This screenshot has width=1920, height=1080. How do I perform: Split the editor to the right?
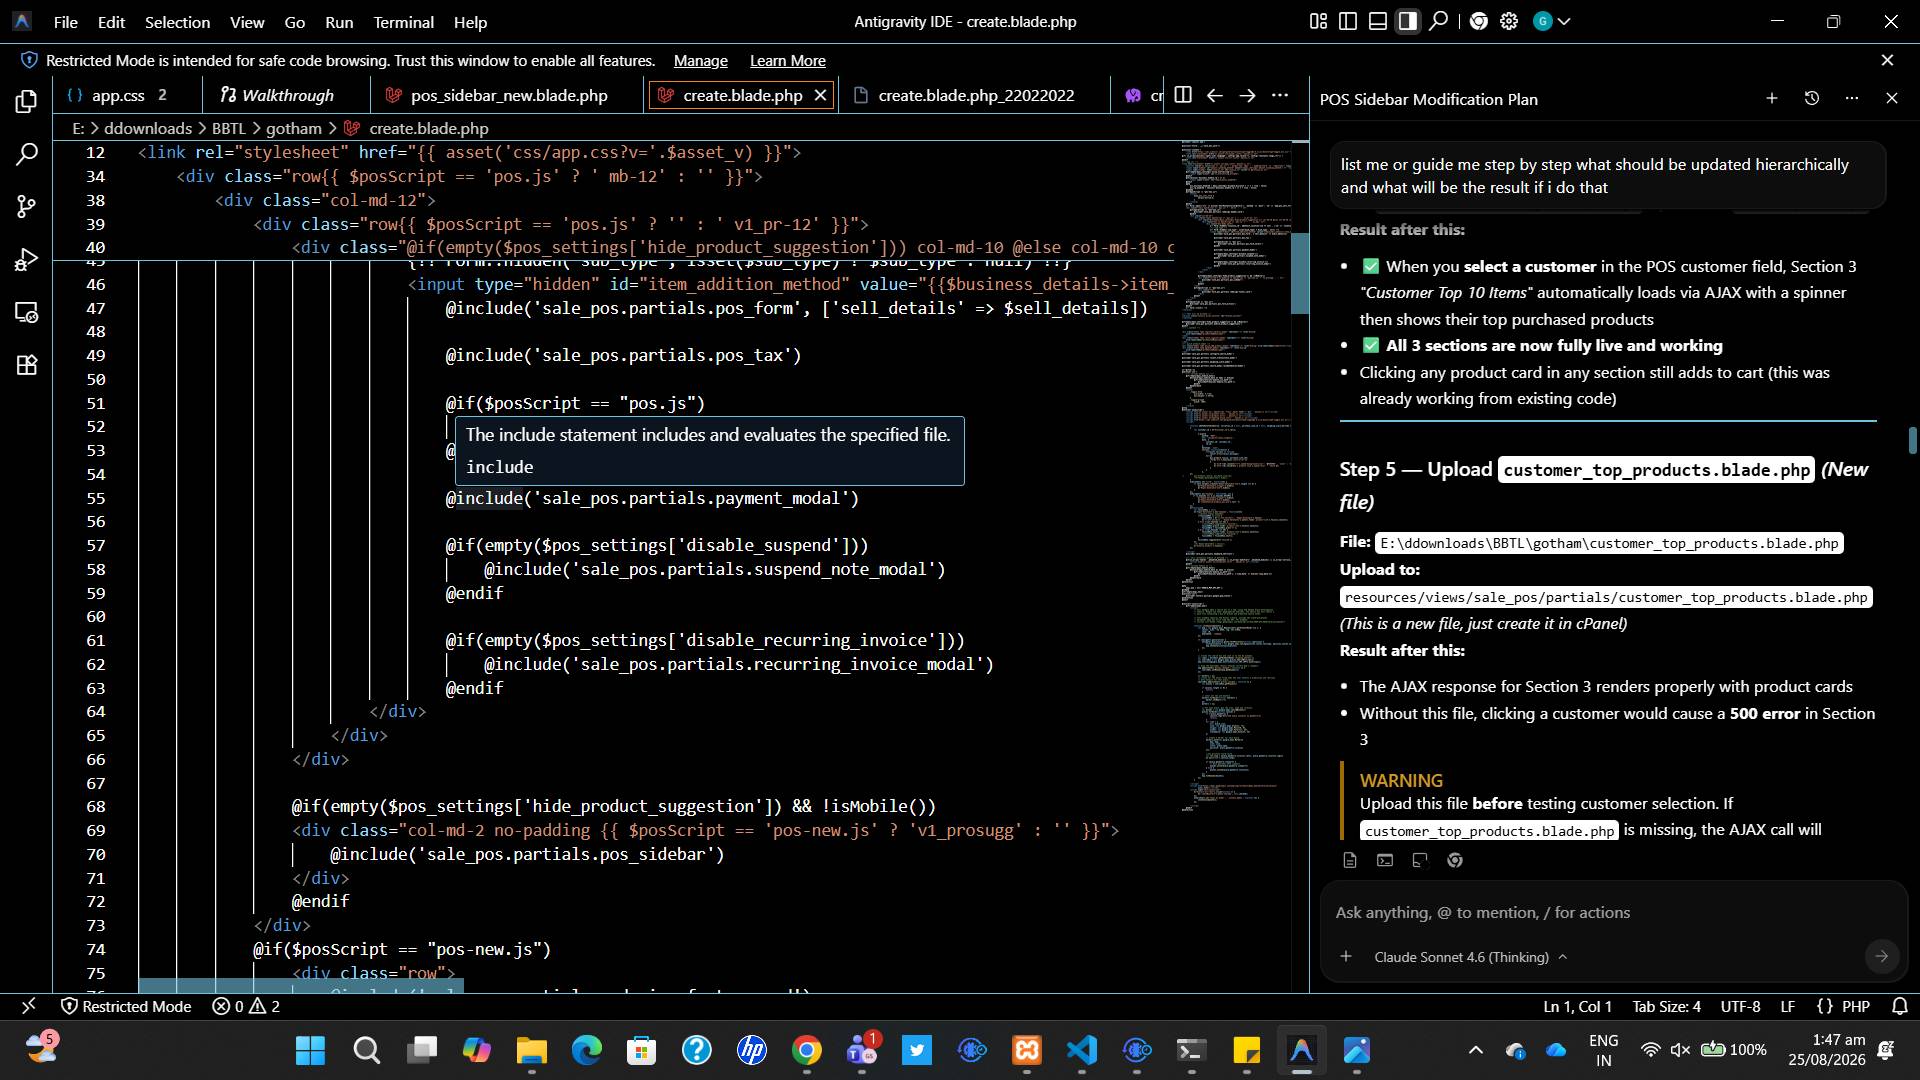tap(1183, 95)
